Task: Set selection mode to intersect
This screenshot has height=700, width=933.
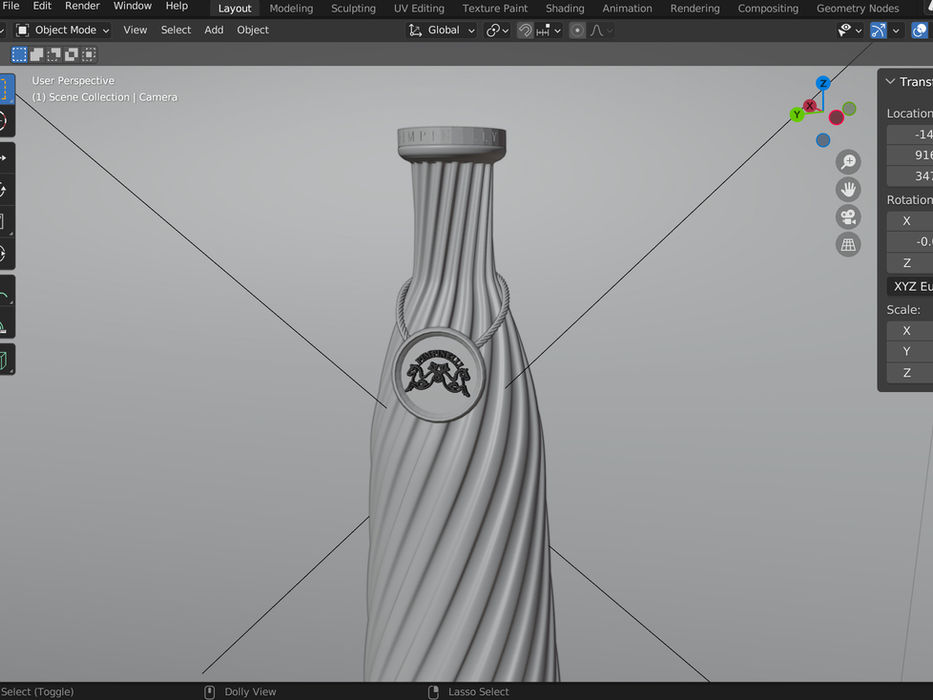Action: pyautogui.click(x=89, y=55)
